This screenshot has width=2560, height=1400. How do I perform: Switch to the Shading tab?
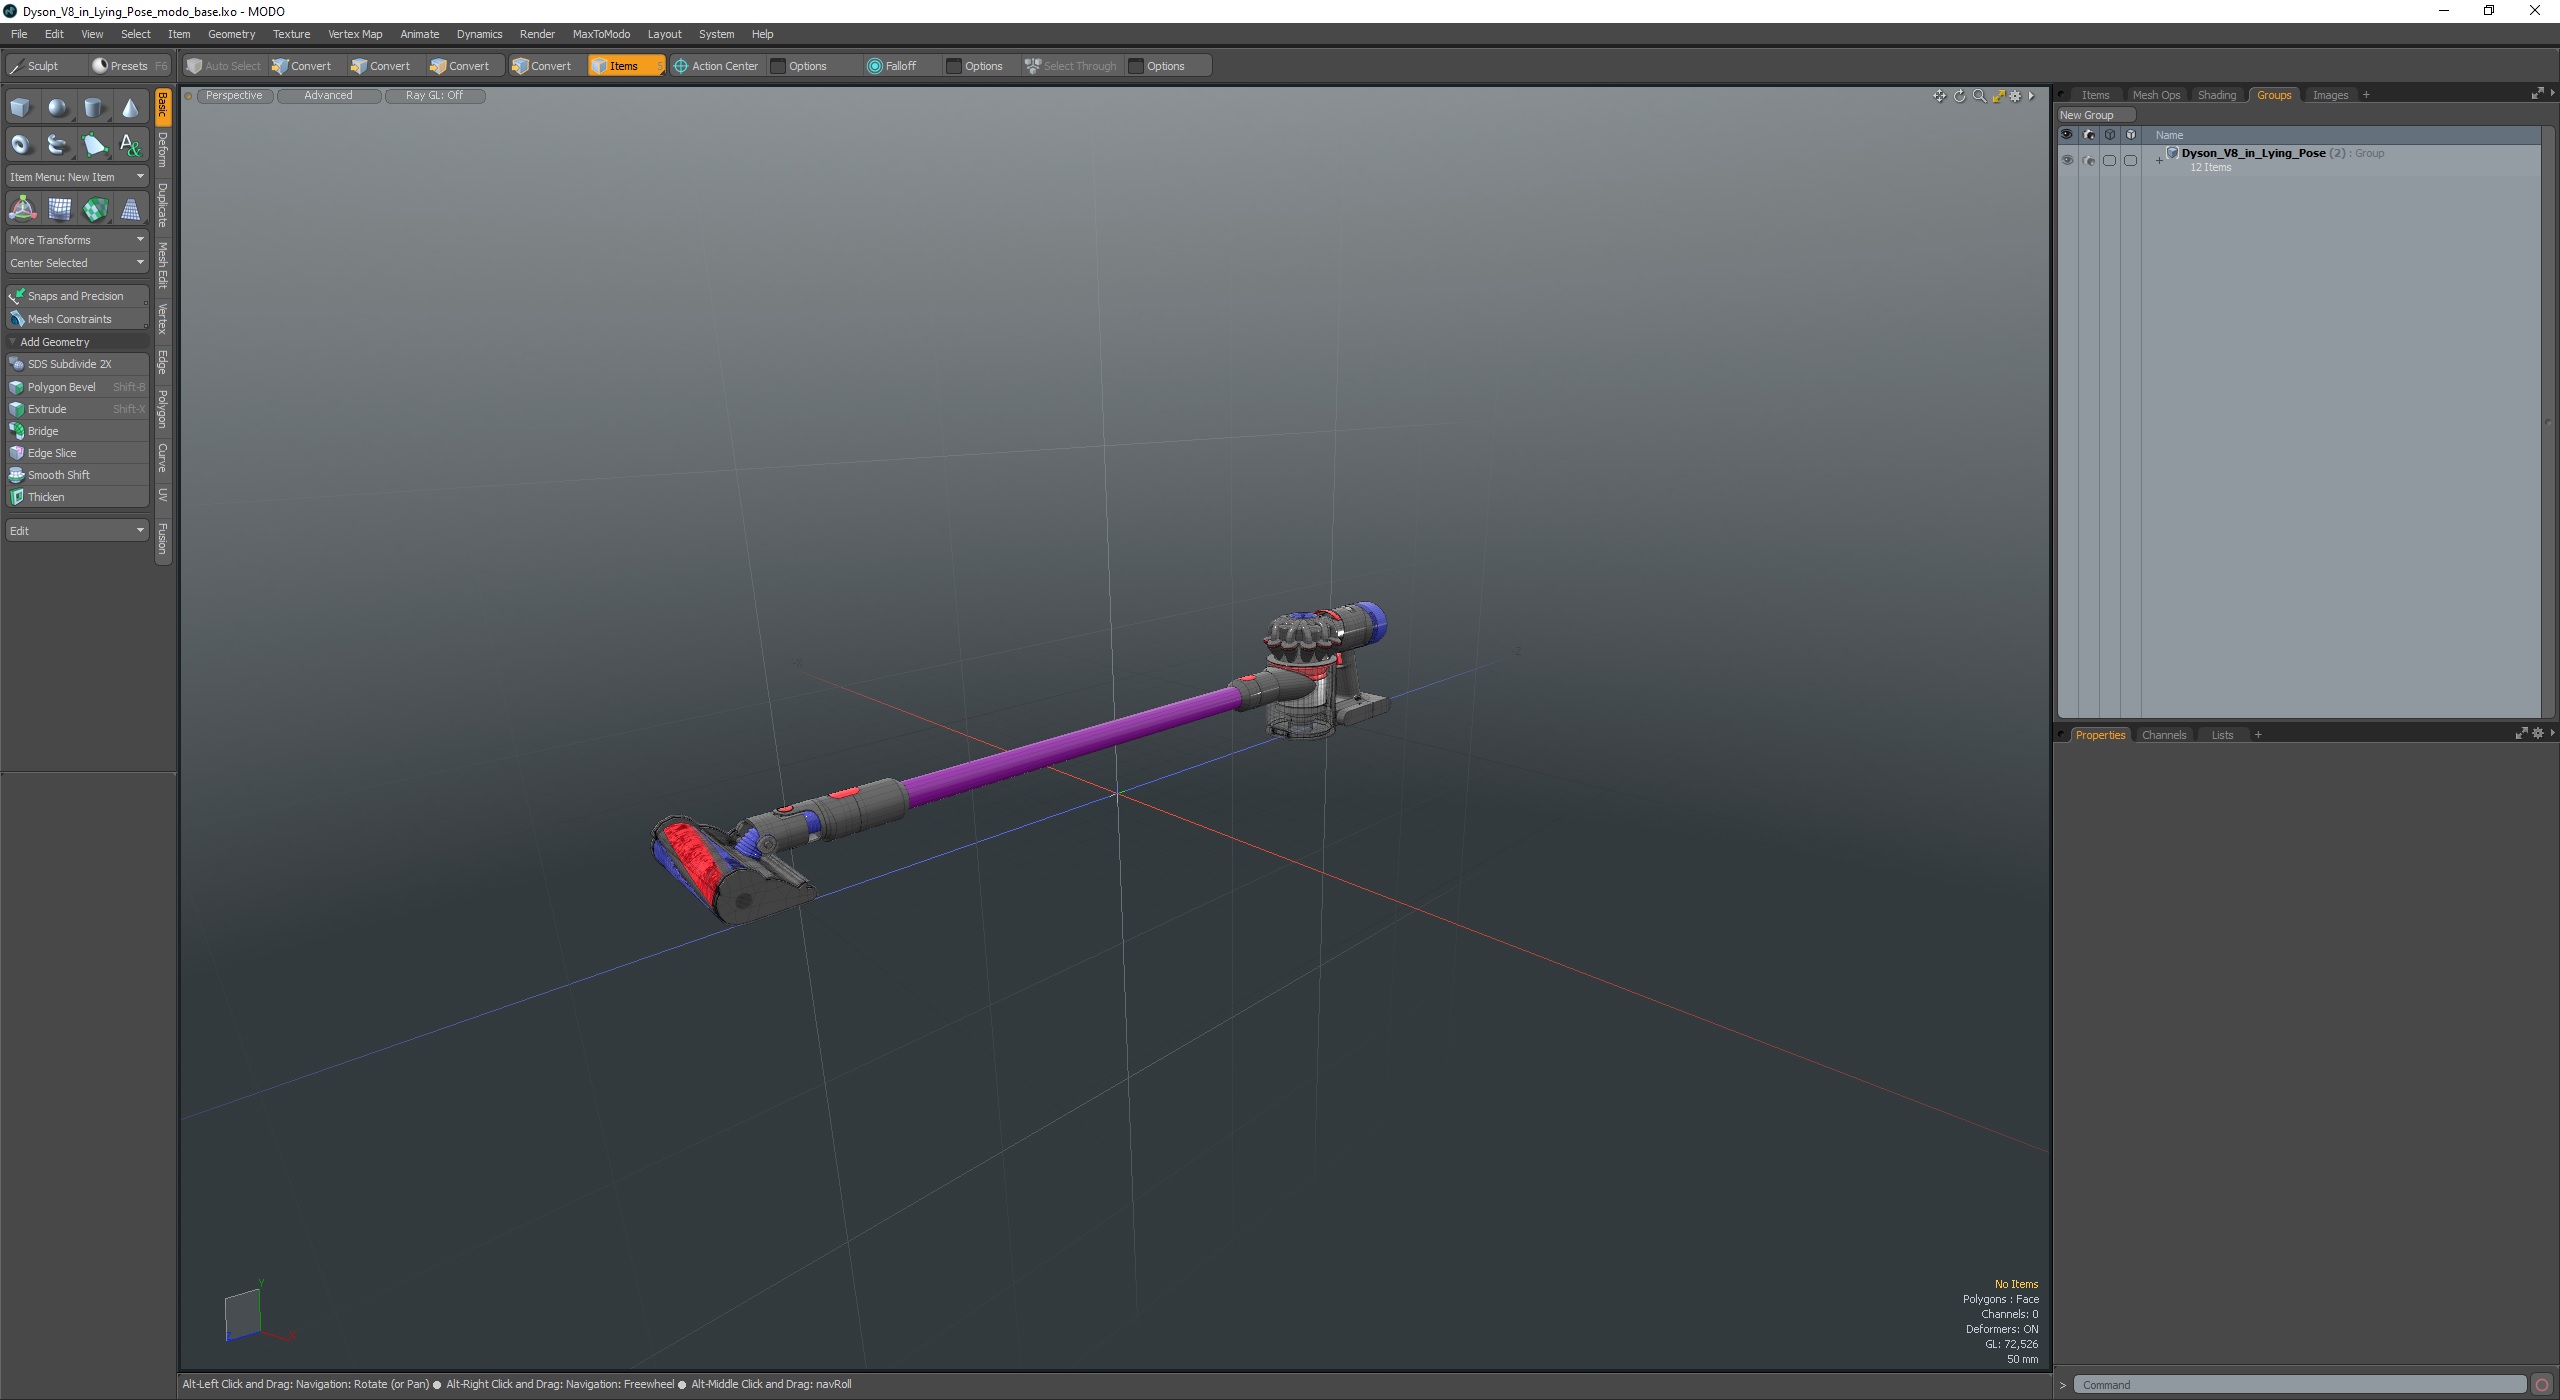point(2216,95)
